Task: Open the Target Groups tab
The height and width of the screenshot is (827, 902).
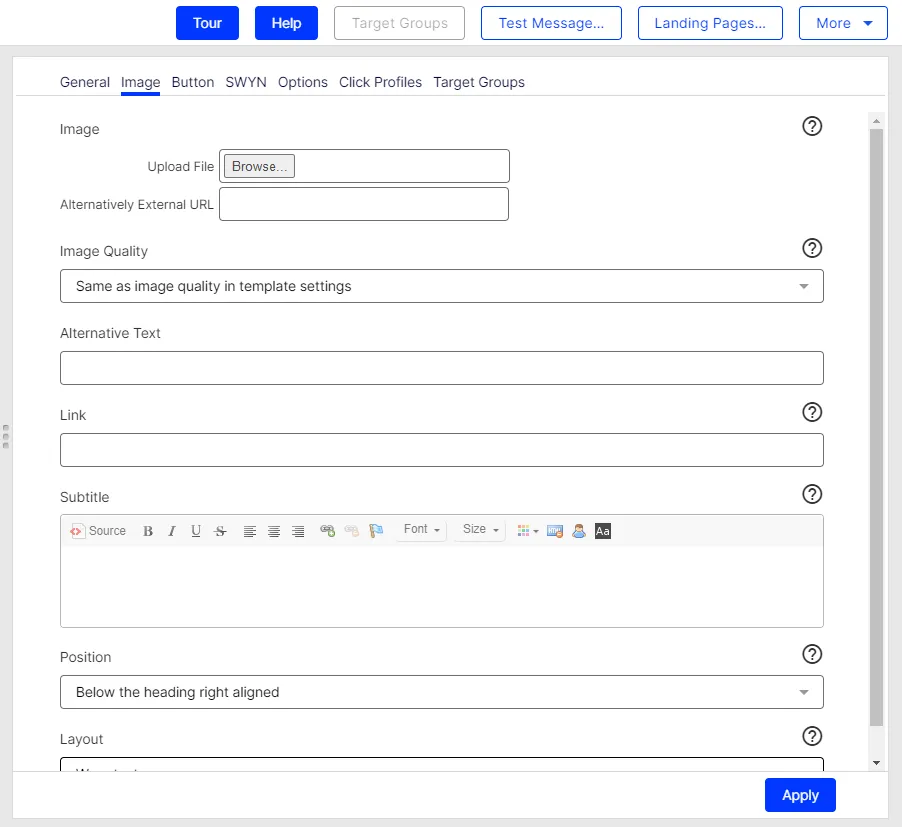Action: tap(479, 82)
